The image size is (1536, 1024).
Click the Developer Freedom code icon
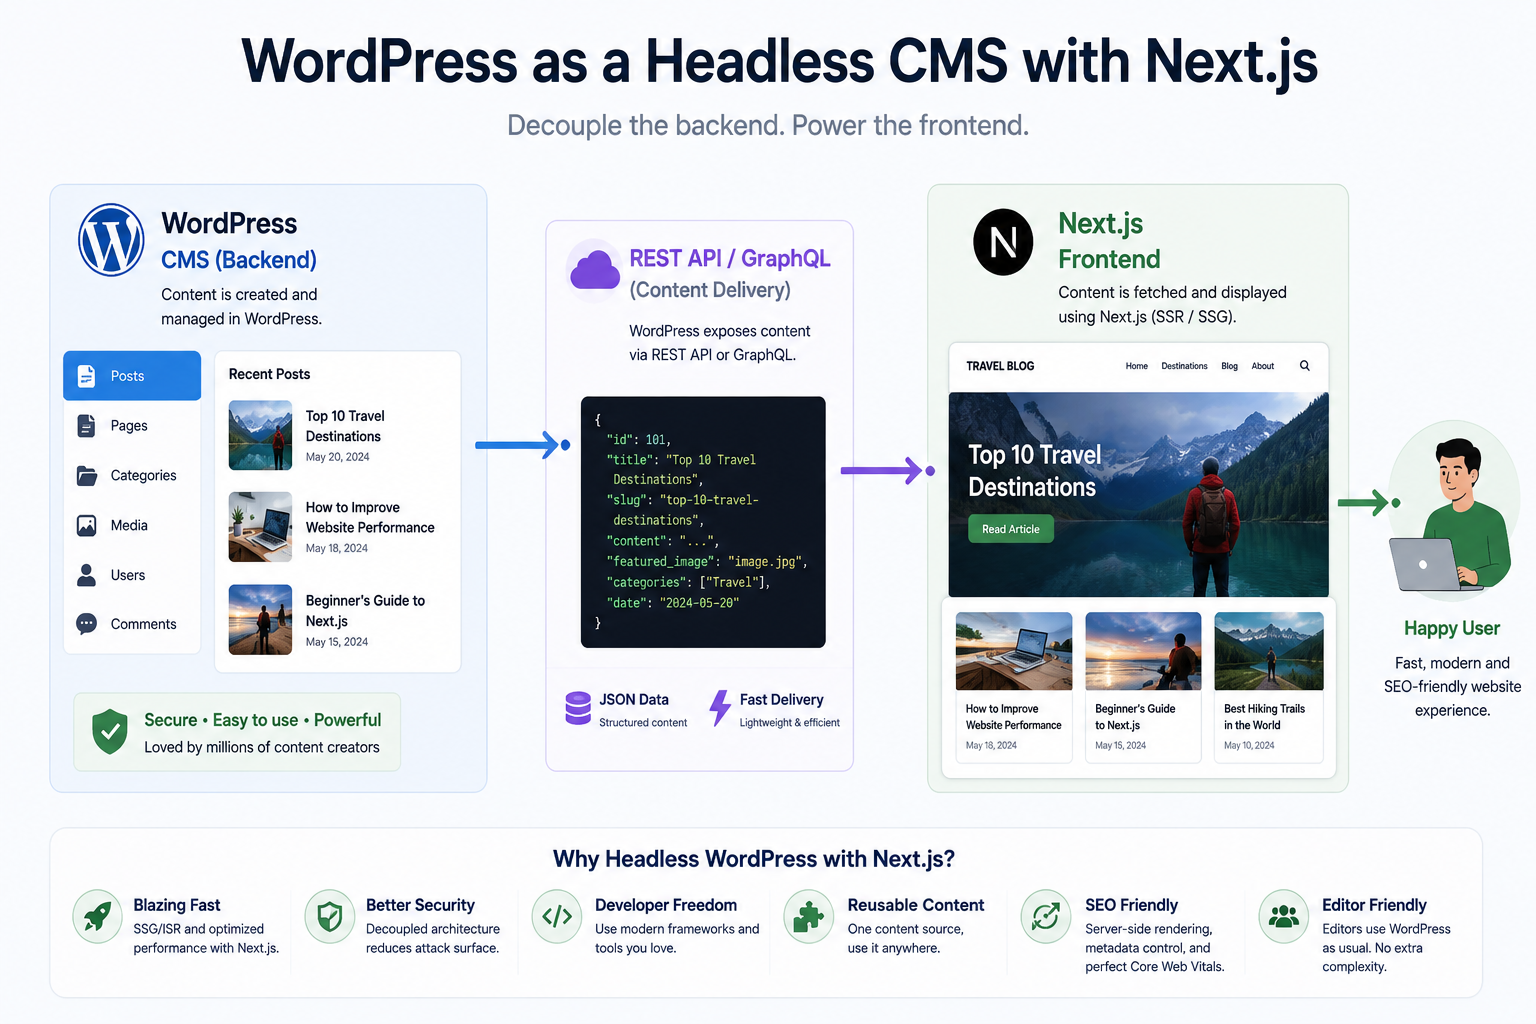(557, 916)
